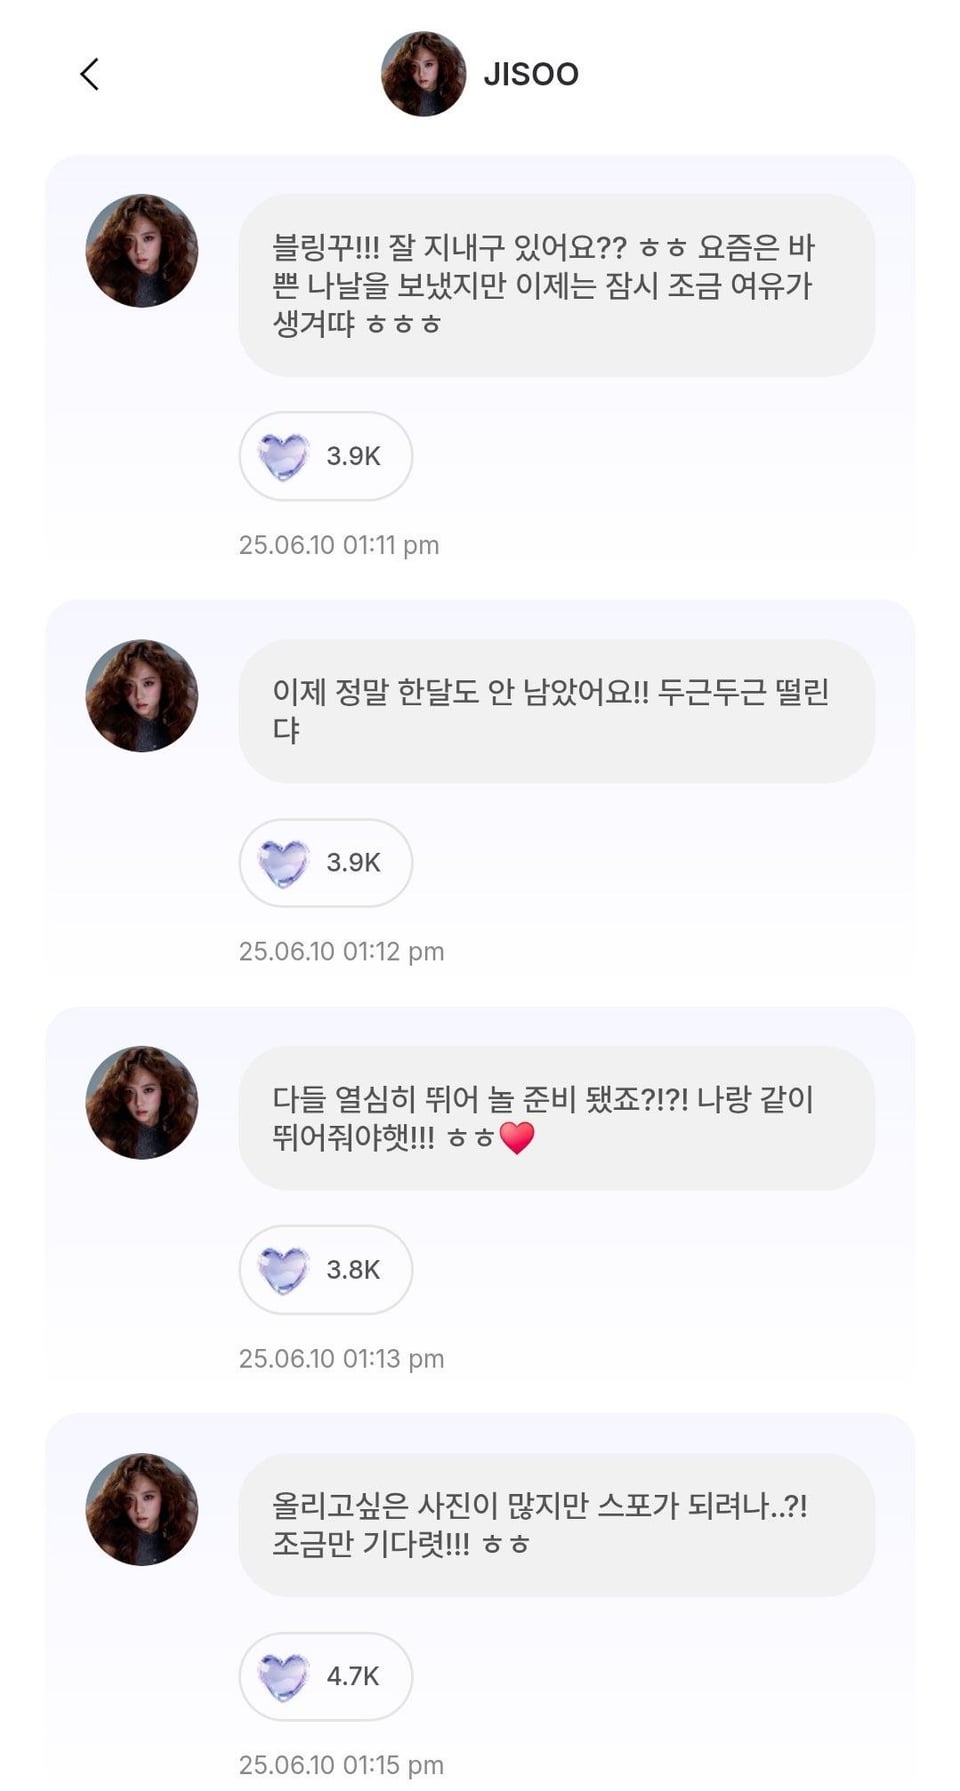
Task: Tap the heart icon showing 4.7K likes
Action: [x=283, y=1678]
